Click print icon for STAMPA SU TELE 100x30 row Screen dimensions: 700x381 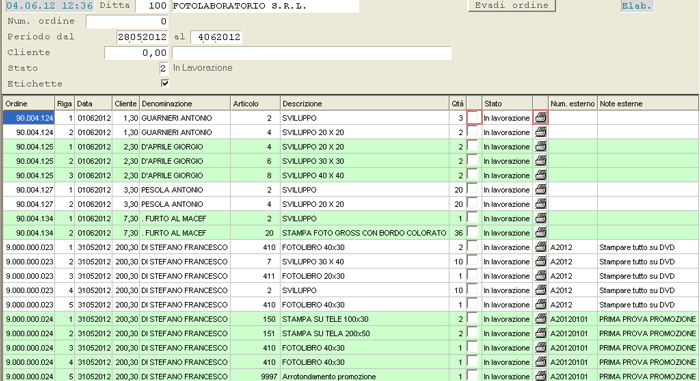point(541,318)
